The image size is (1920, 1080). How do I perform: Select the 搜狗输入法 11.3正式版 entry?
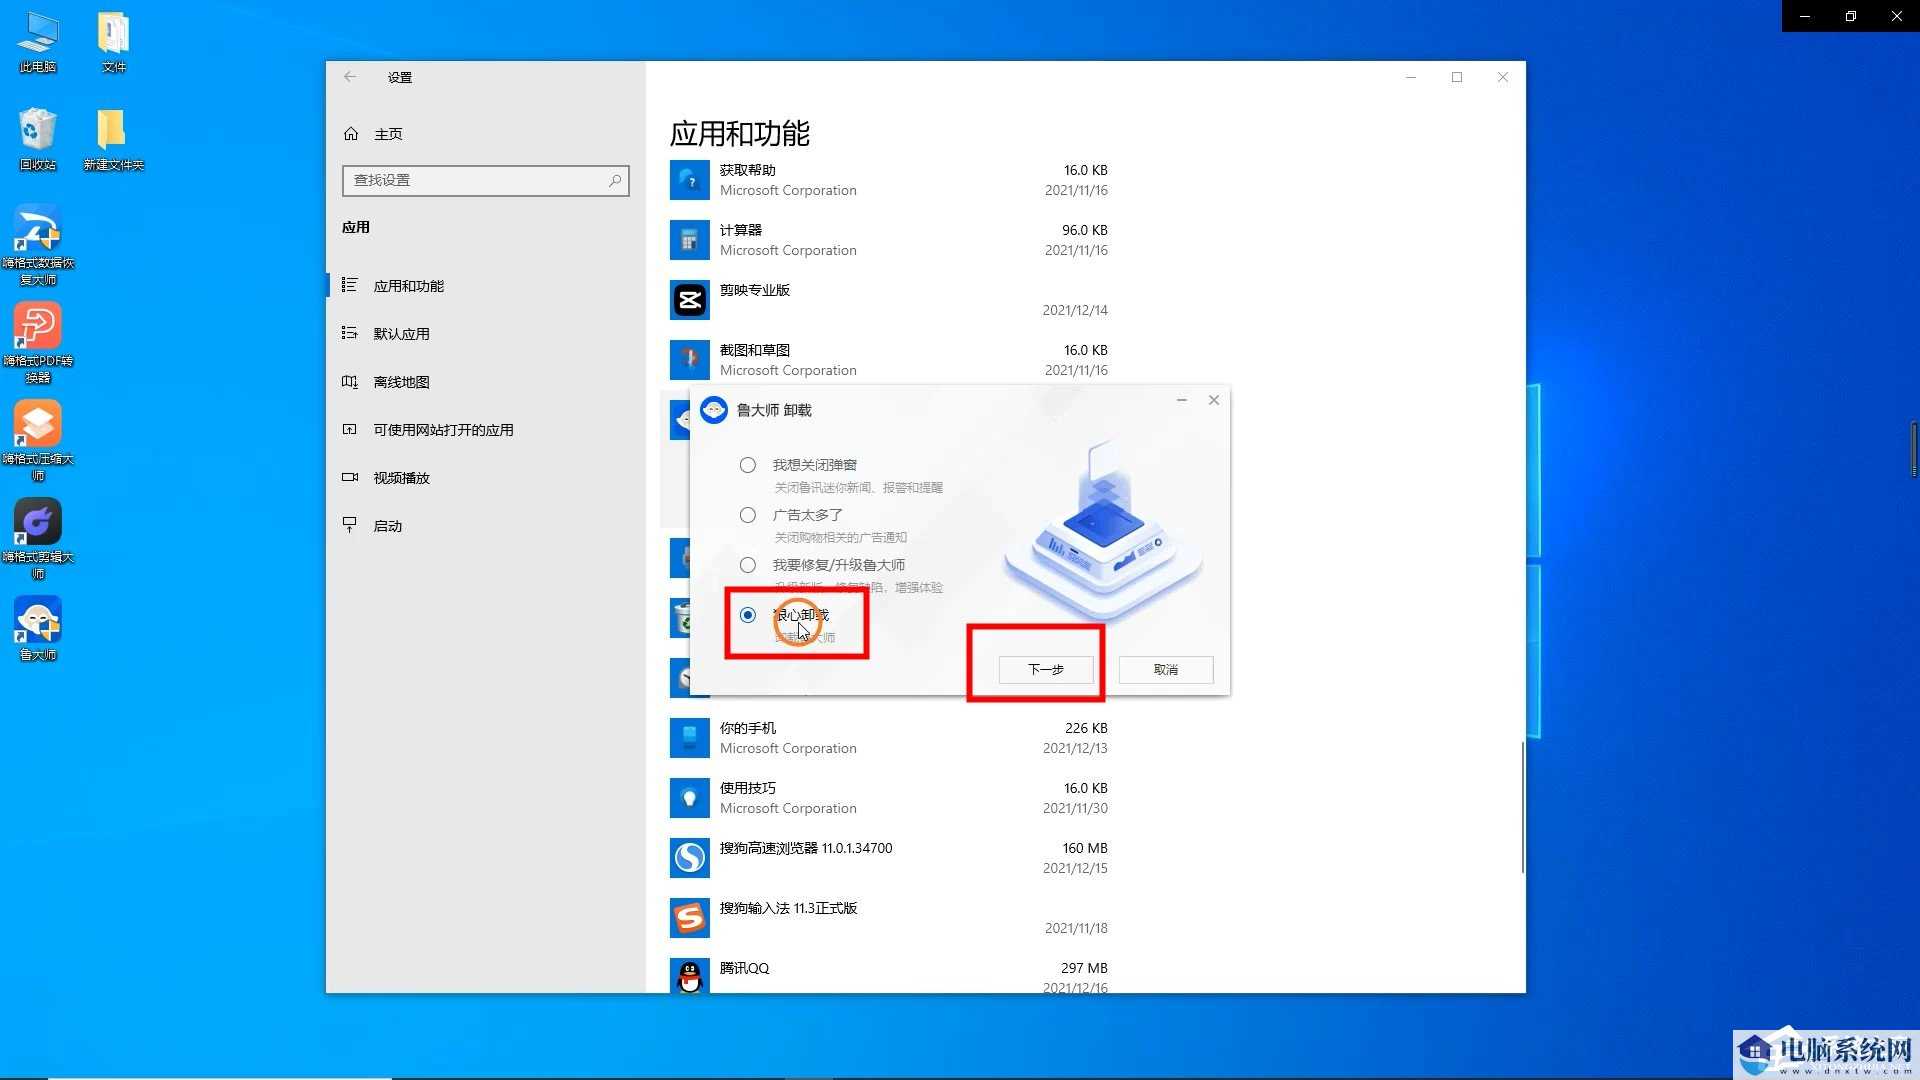pyautogui.click(x=889, y=918)
